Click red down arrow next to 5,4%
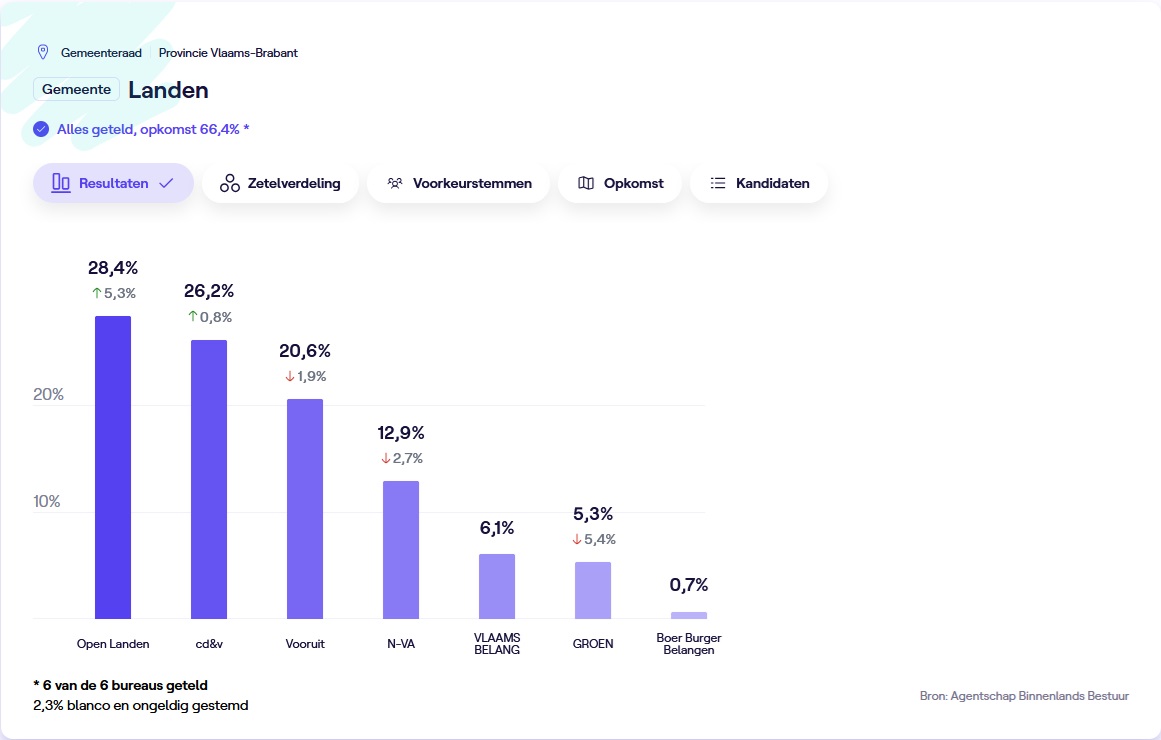The height and width of the screenshot is (740, 1161). point(577,539)
